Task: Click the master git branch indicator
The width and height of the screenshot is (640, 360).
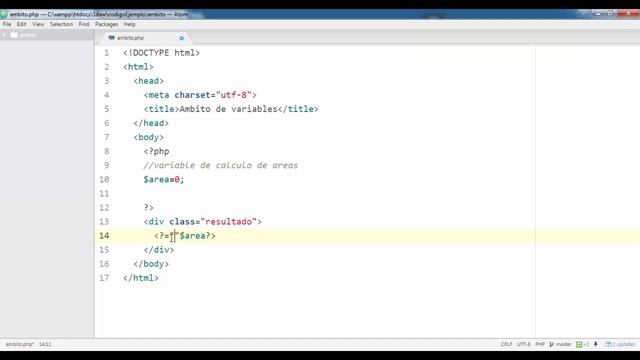Action: [563, 344]
